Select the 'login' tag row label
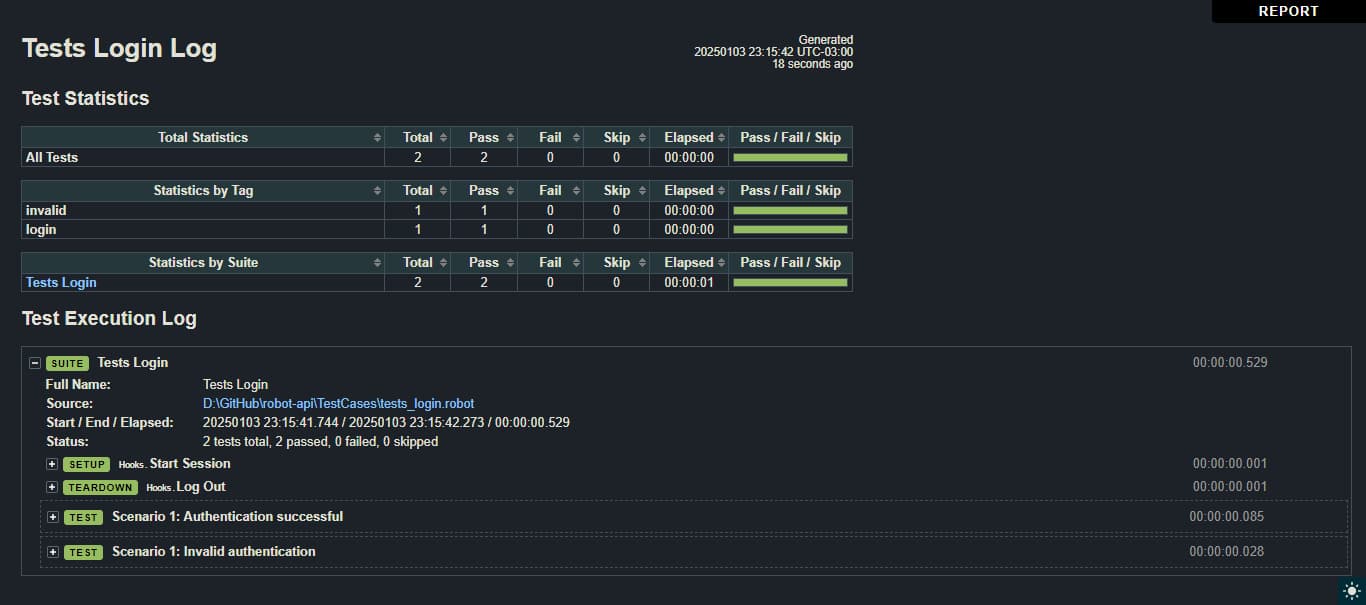 point(41,229)
